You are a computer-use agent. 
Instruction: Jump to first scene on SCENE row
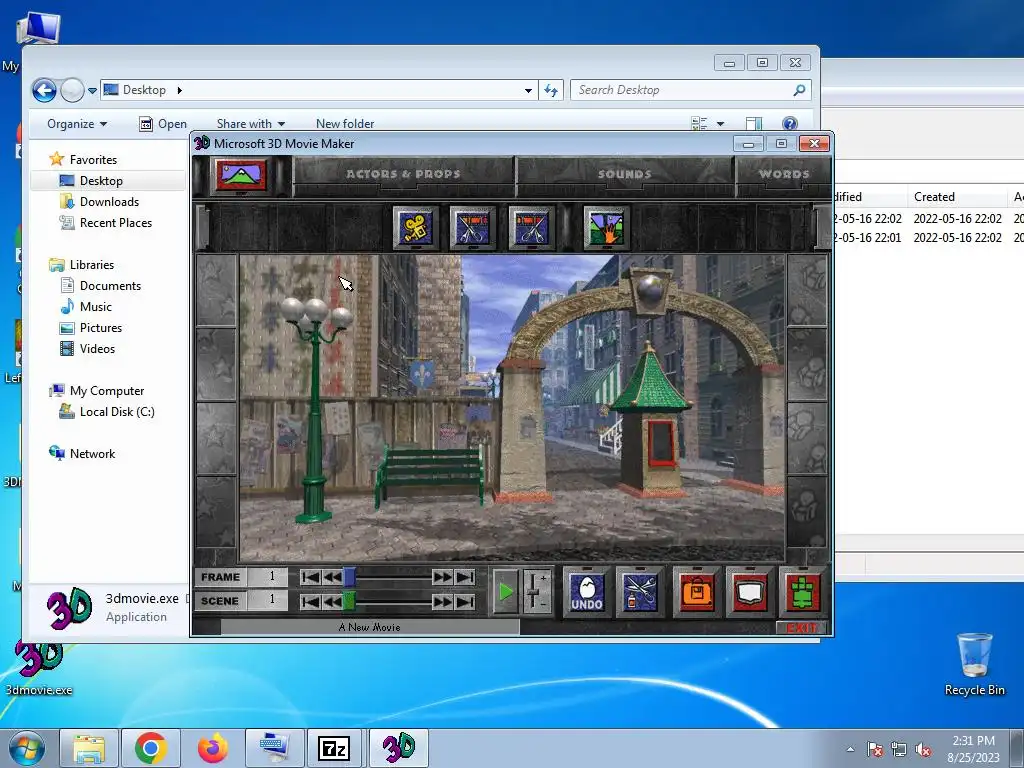coord(310,601)
